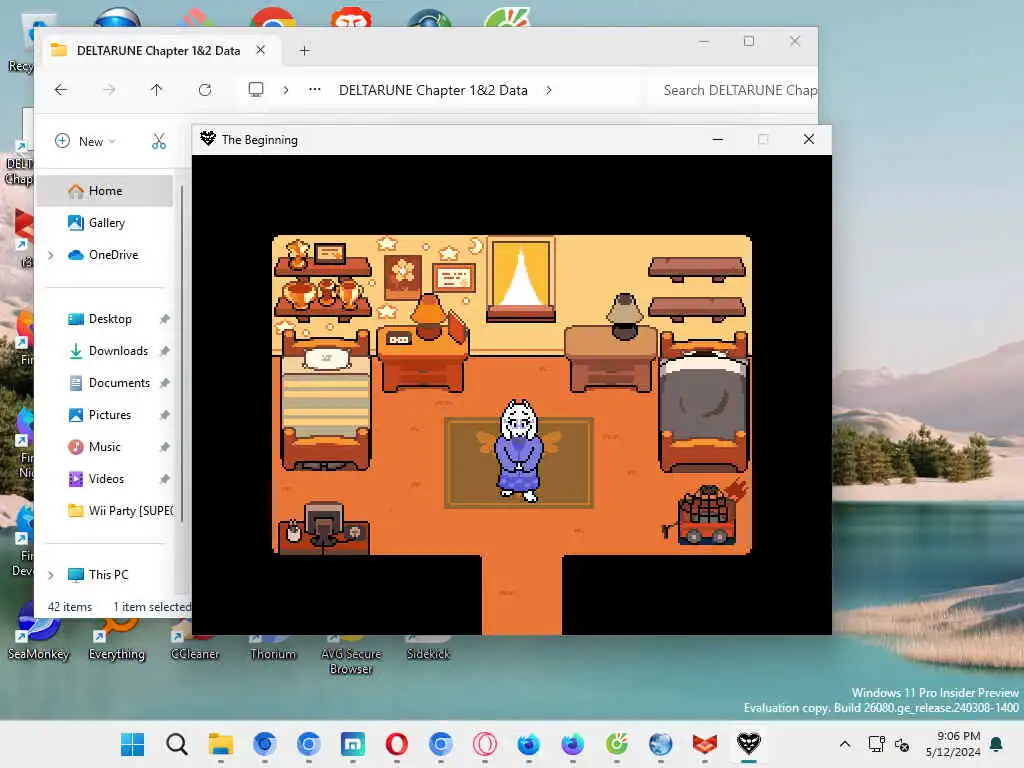Unpin Documents using its pin icon
This screenshot has width=1024, height=768.
pos(165,383)
